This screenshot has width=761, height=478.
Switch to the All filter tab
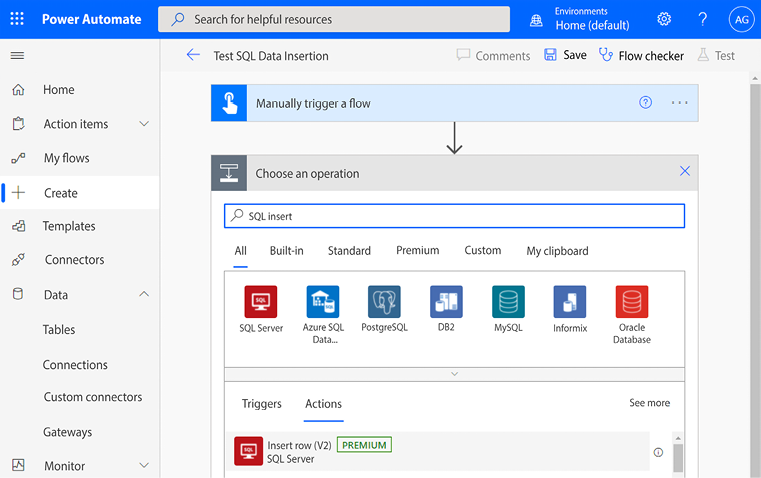tap(241, 251)
